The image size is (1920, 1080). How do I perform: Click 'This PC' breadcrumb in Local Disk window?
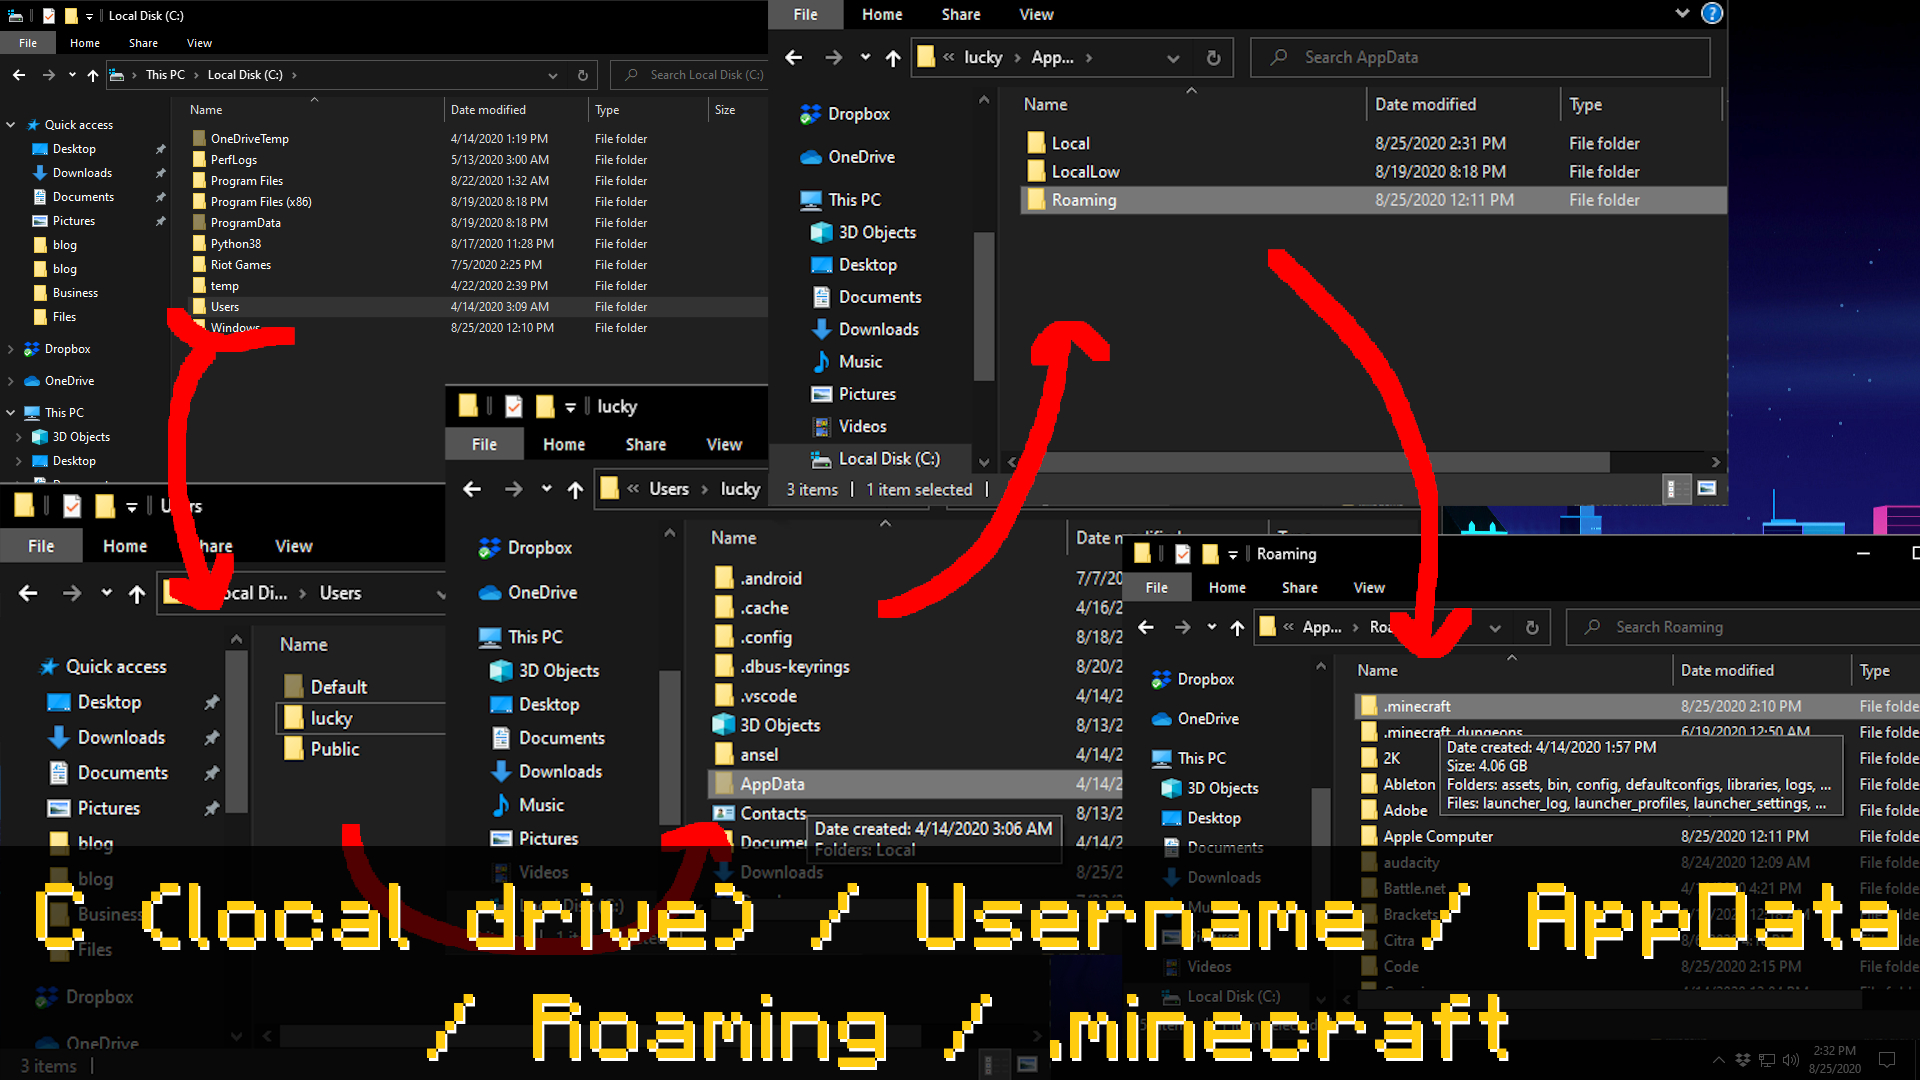[x=165, y=75]
